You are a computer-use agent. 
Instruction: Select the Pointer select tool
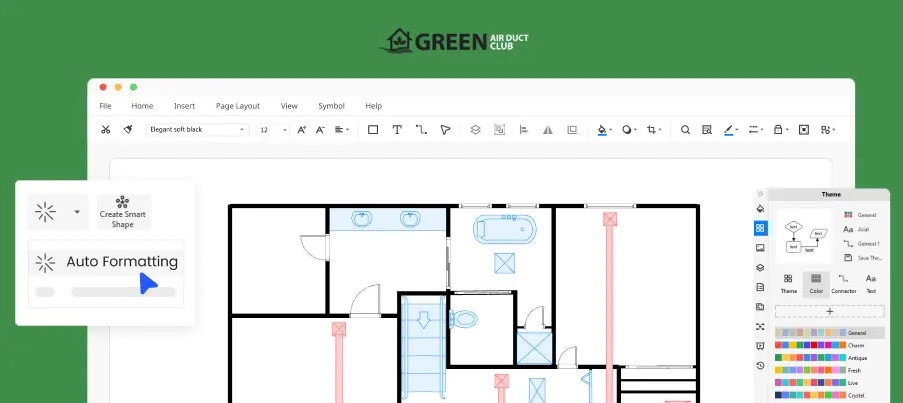tap(445, 130)
